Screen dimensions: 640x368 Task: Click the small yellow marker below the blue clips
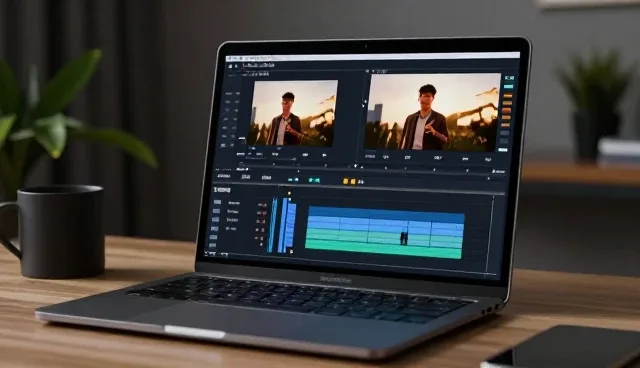coord(291,252)
